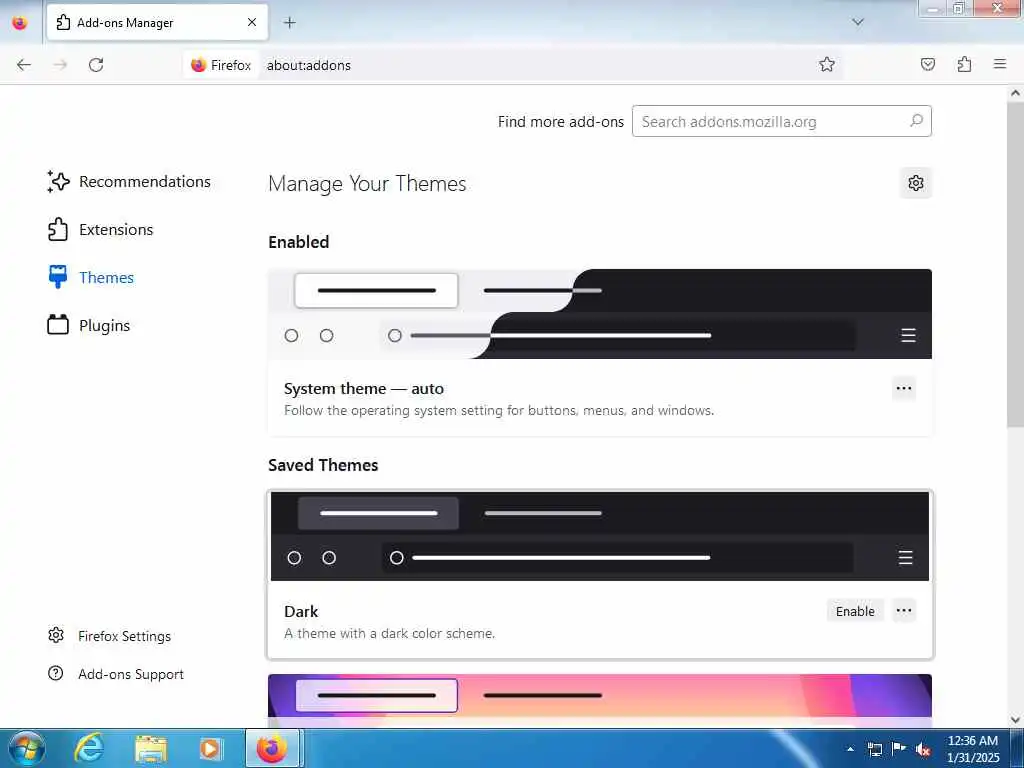
Task: Click the "Saved Themes" heading
Action: click(323, 465)
